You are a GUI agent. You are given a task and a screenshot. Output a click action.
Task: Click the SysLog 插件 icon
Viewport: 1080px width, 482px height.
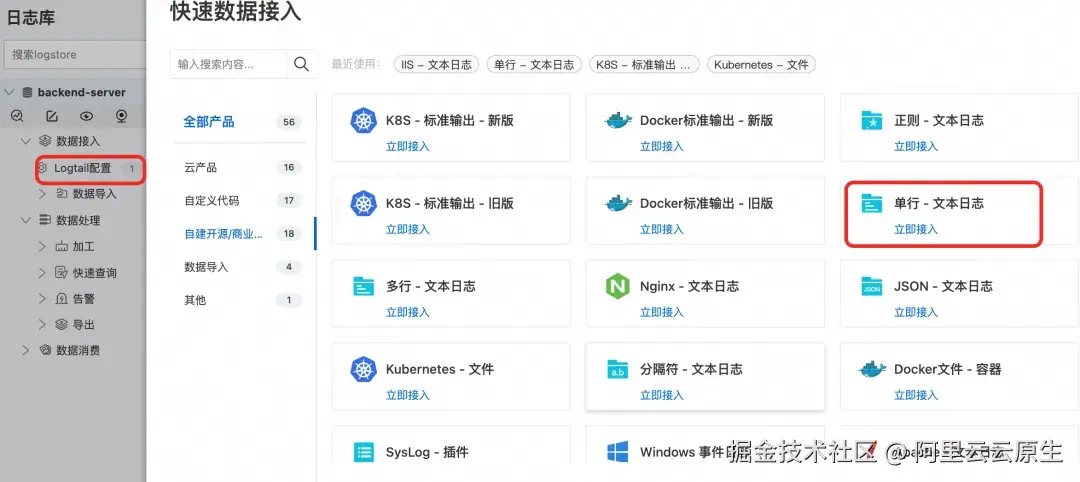pyautogui.click(x=364, y=452)
